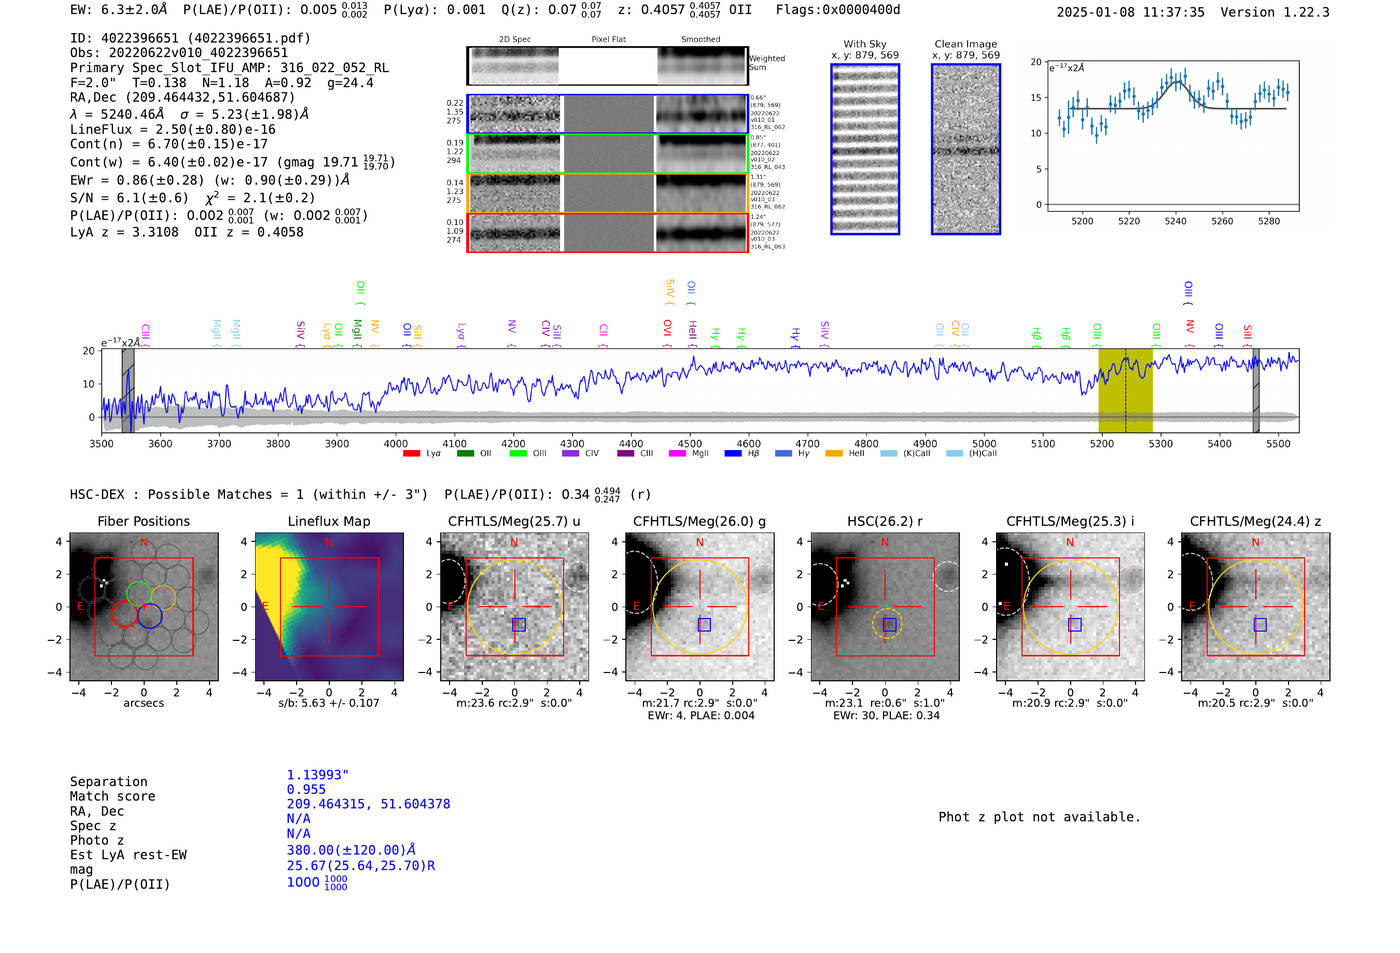Click the hatched gray band near 5460
The width and height of the screenshot is (1400, 953).
(1256, 390)
